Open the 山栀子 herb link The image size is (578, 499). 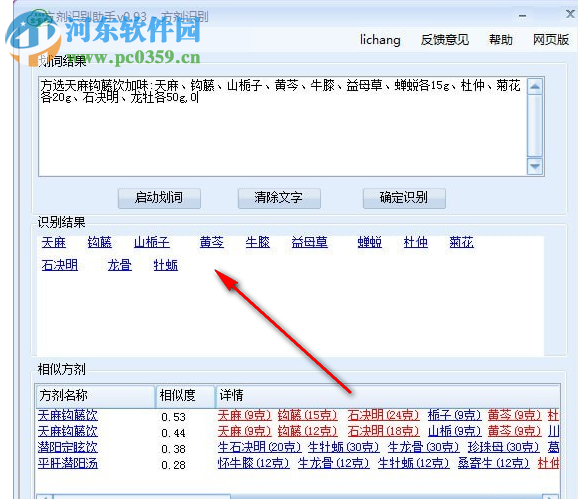(152, 242)
